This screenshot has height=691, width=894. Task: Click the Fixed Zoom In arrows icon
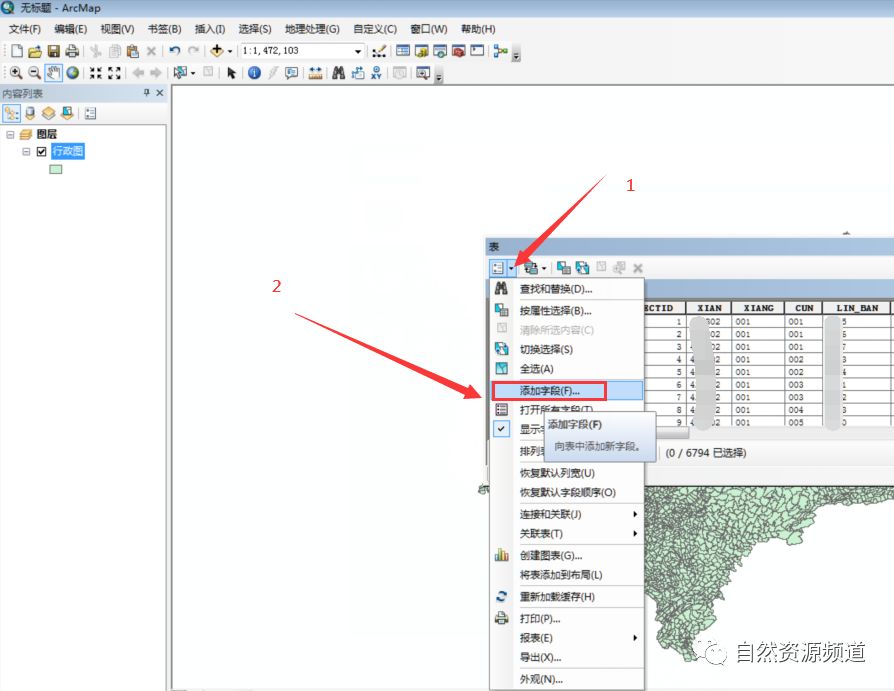pyautogui.click(x=96, y=73)
